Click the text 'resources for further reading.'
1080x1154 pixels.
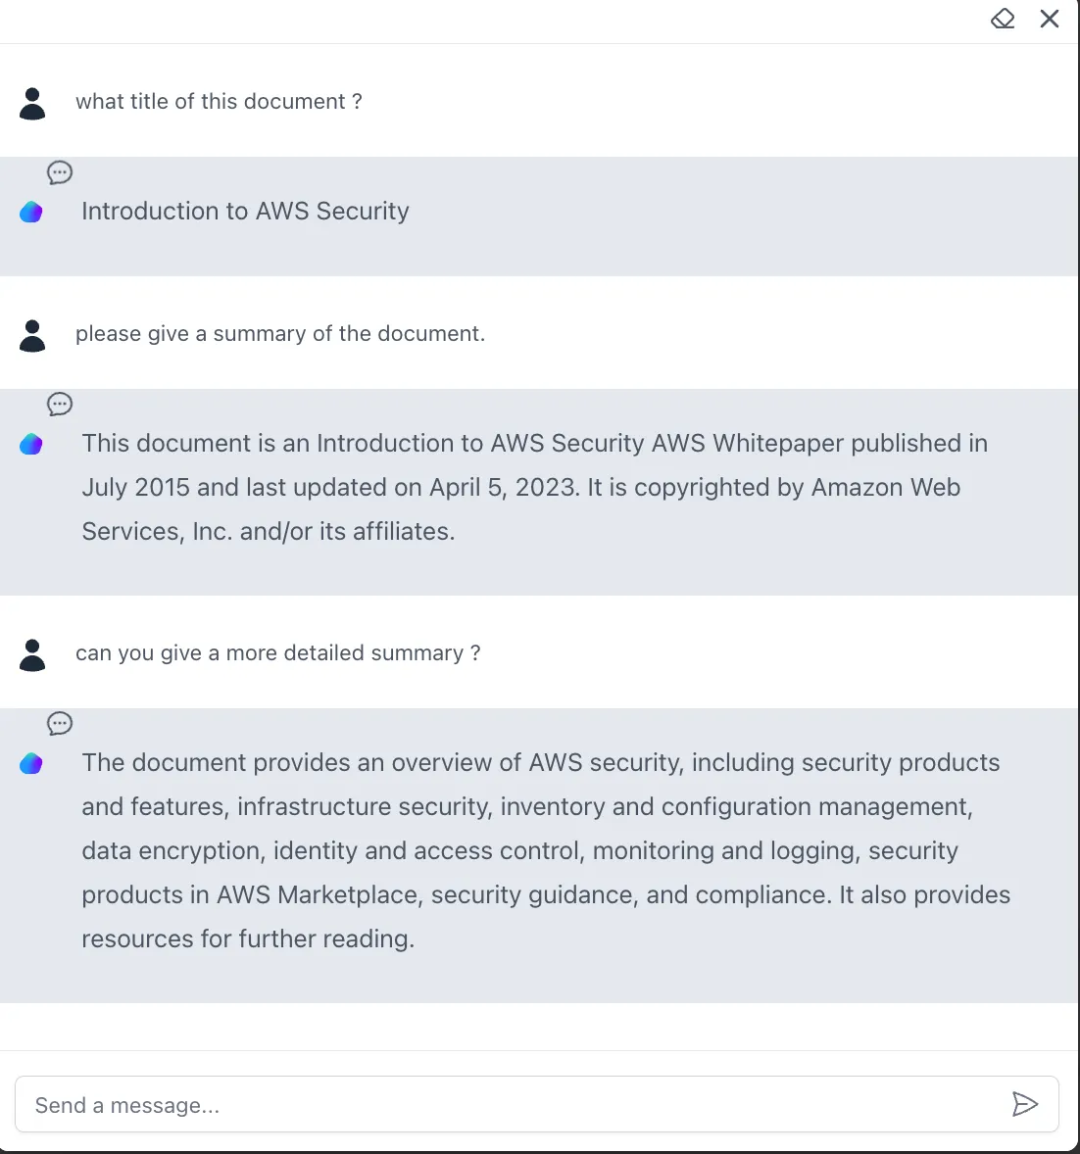coord(248,939)
